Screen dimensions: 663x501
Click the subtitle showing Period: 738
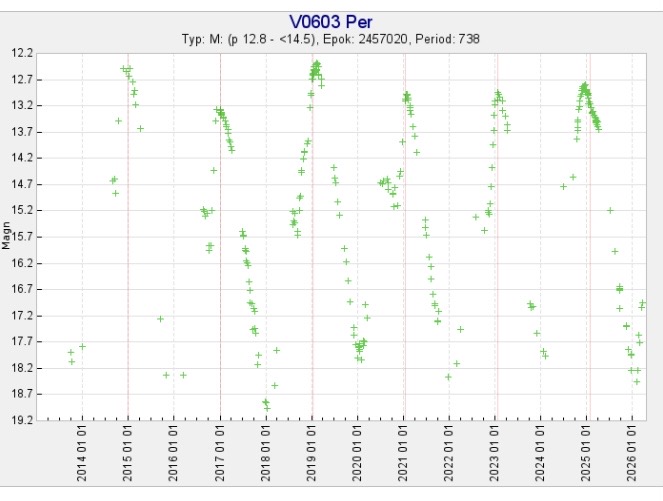(x=461, y=39)
